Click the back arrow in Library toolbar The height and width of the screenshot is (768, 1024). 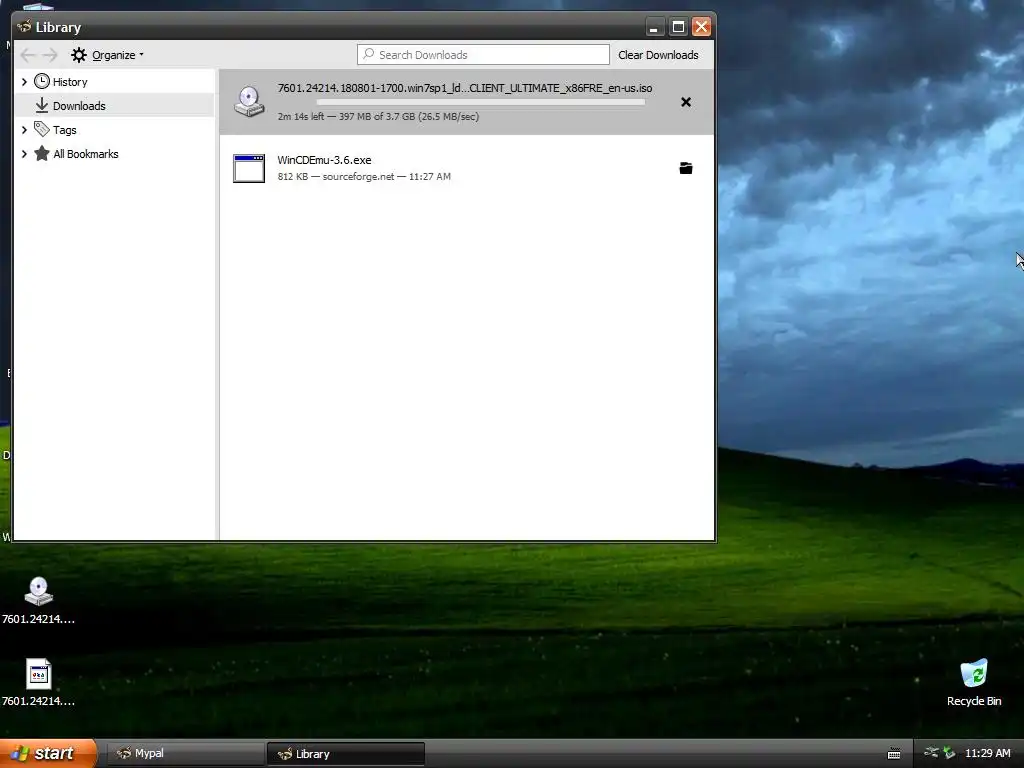tap(27, 55)
